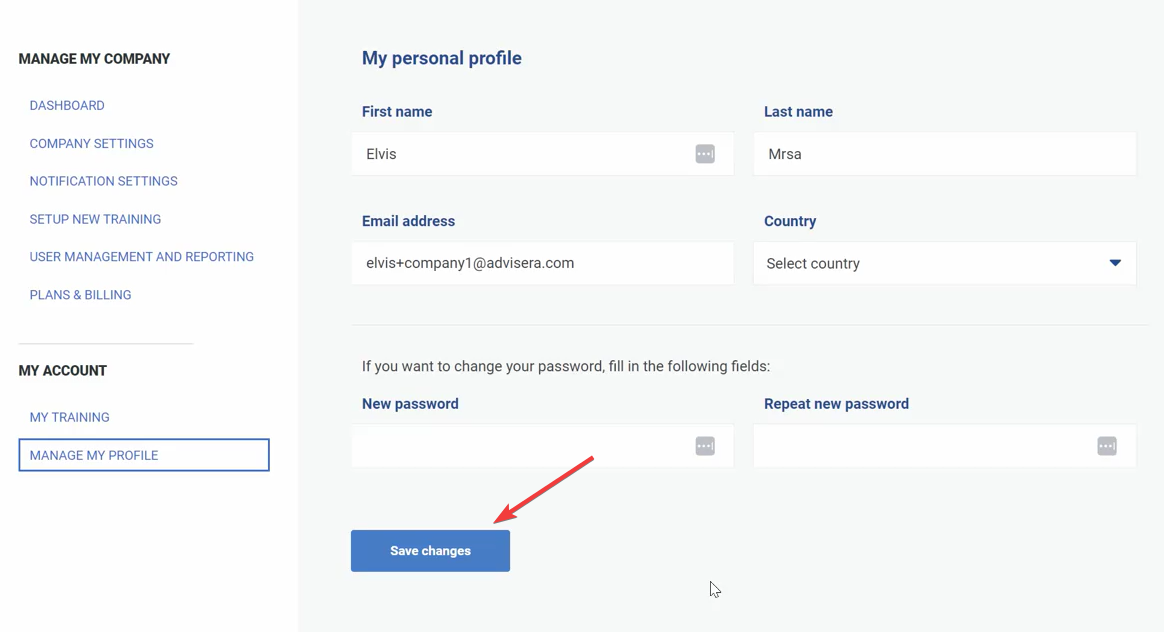
Task: Click password manager icon in New password field
Action: tap(705, 446)
